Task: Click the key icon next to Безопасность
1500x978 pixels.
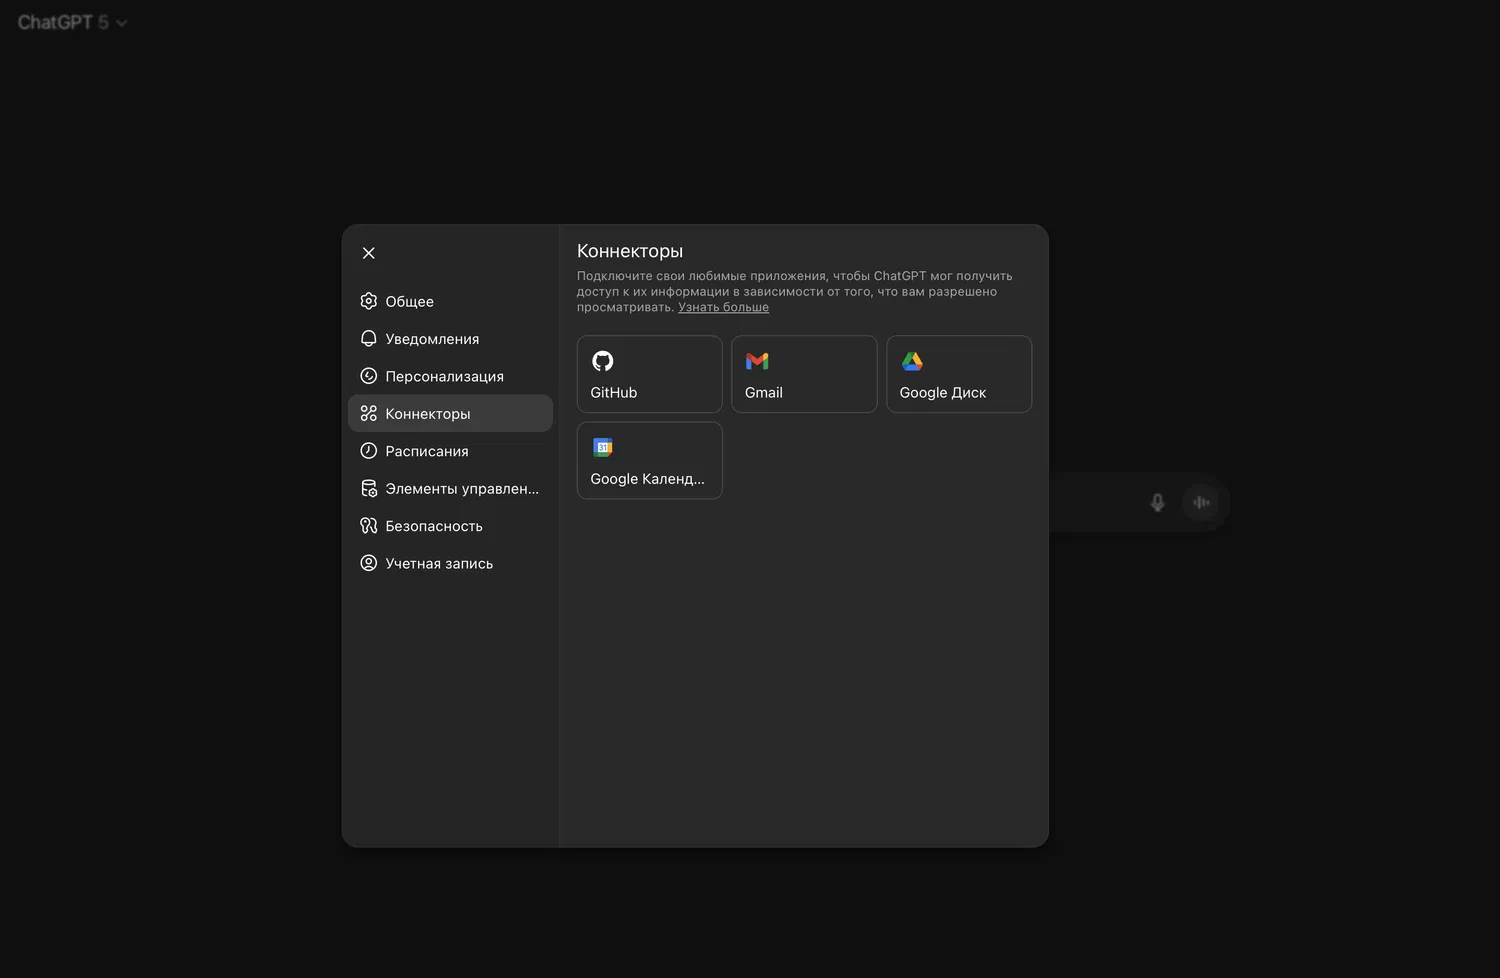Action: (x=369, y=526)
